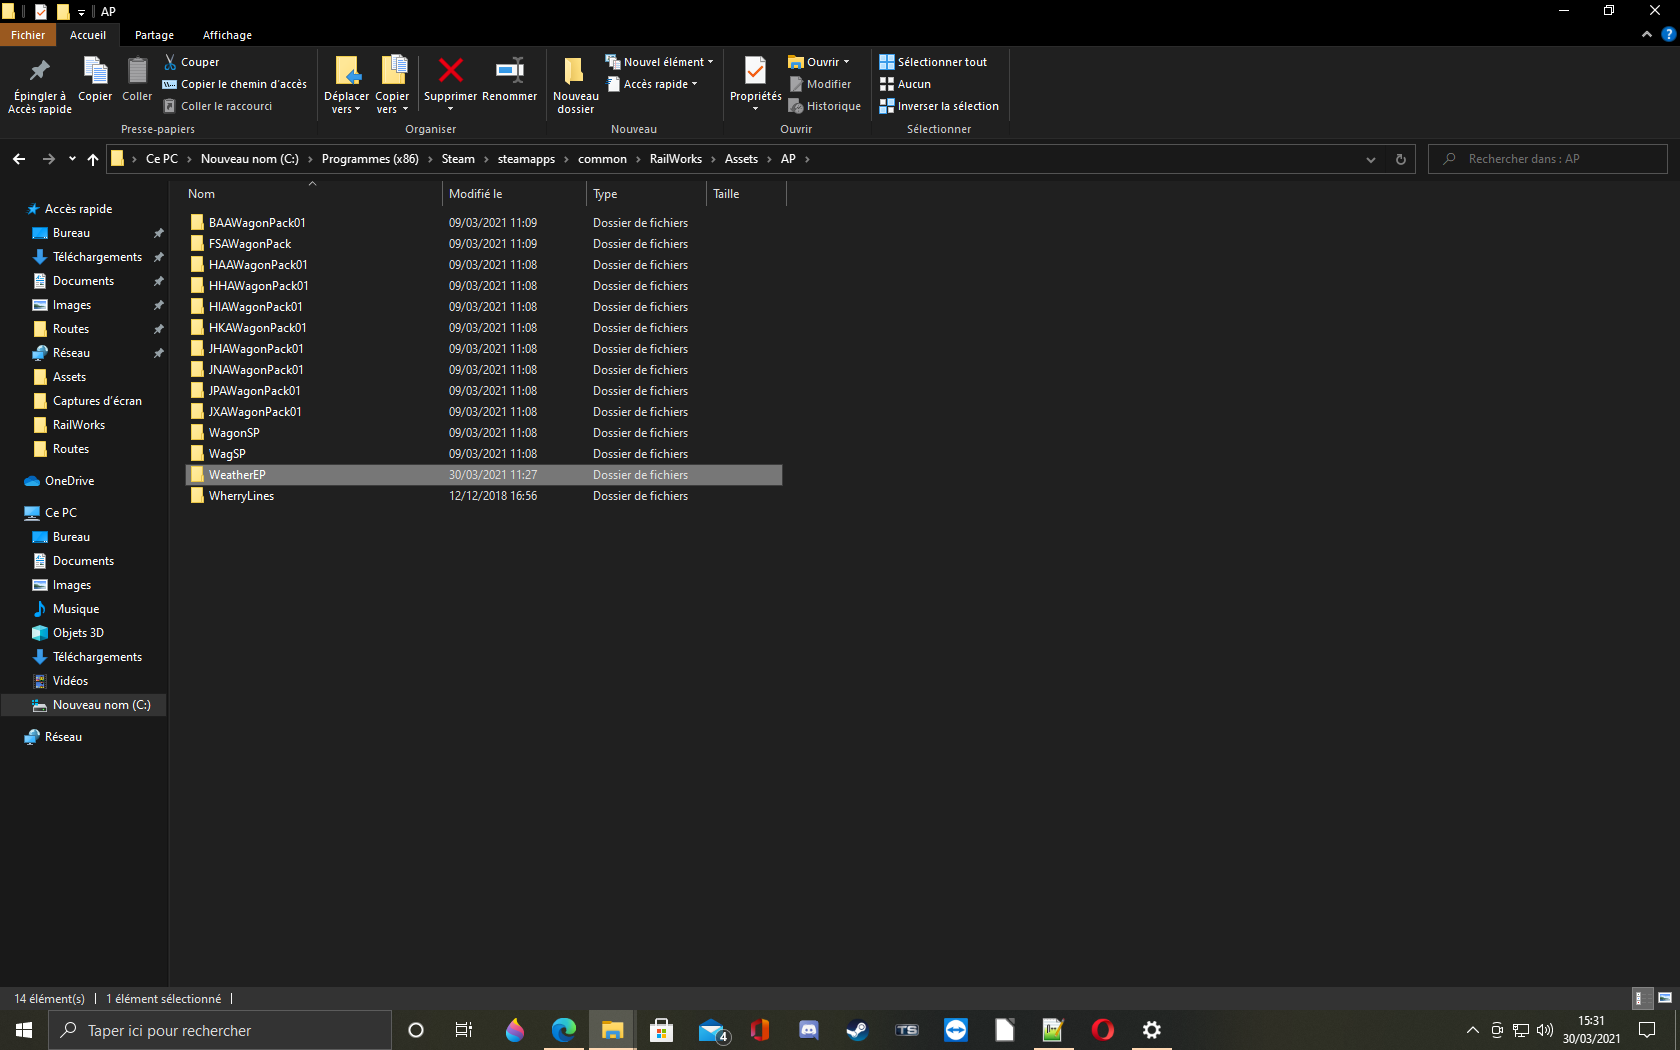Expand the address bar history dropdown

pyautogui.click(x=1371, y=159)
